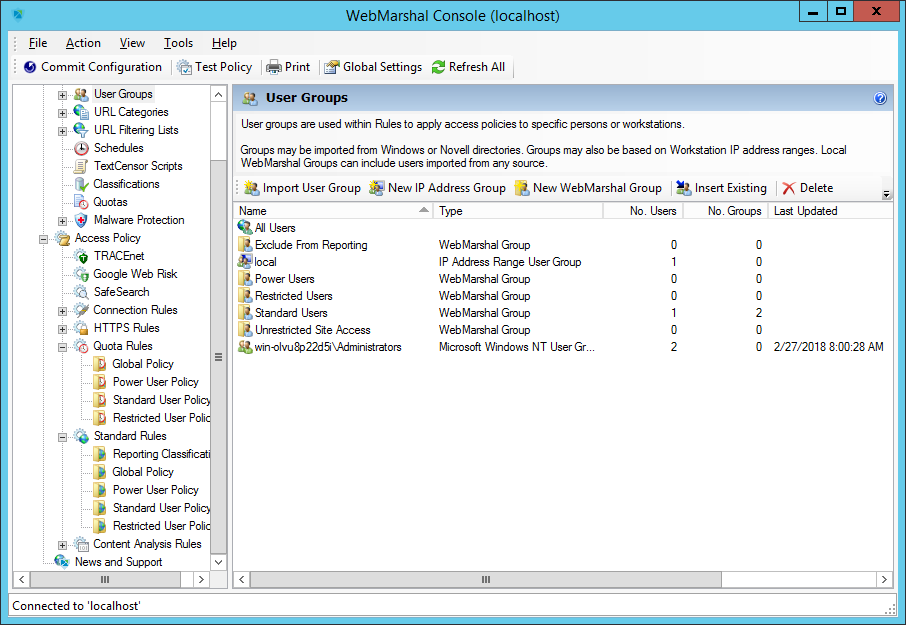Open the Malware Protection tree item

click(x=138, y=220)
